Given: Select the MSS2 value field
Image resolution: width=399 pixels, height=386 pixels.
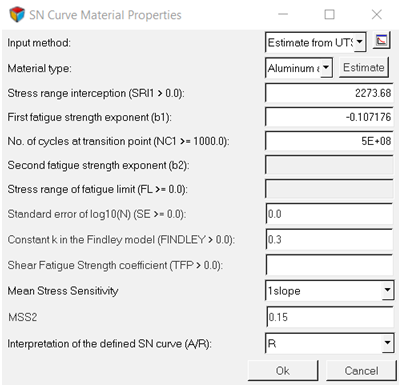Looking at the screenshot, I should [x=329, y=317].
